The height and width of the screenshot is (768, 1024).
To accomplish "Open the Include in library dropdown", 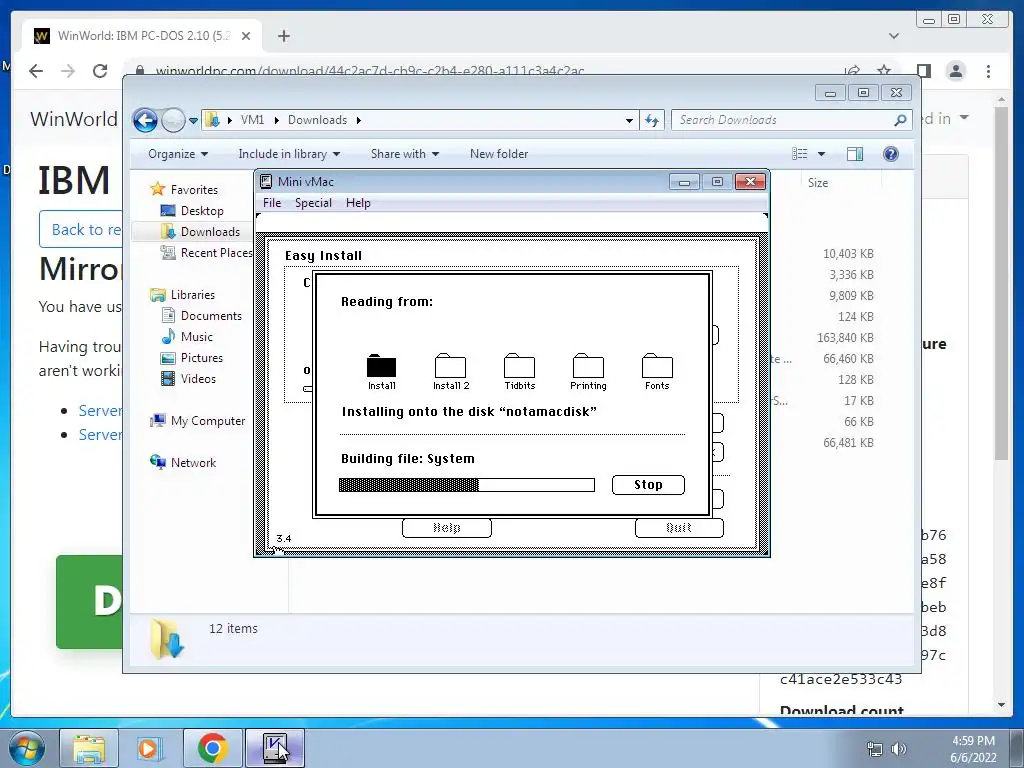I will point(289,154).
